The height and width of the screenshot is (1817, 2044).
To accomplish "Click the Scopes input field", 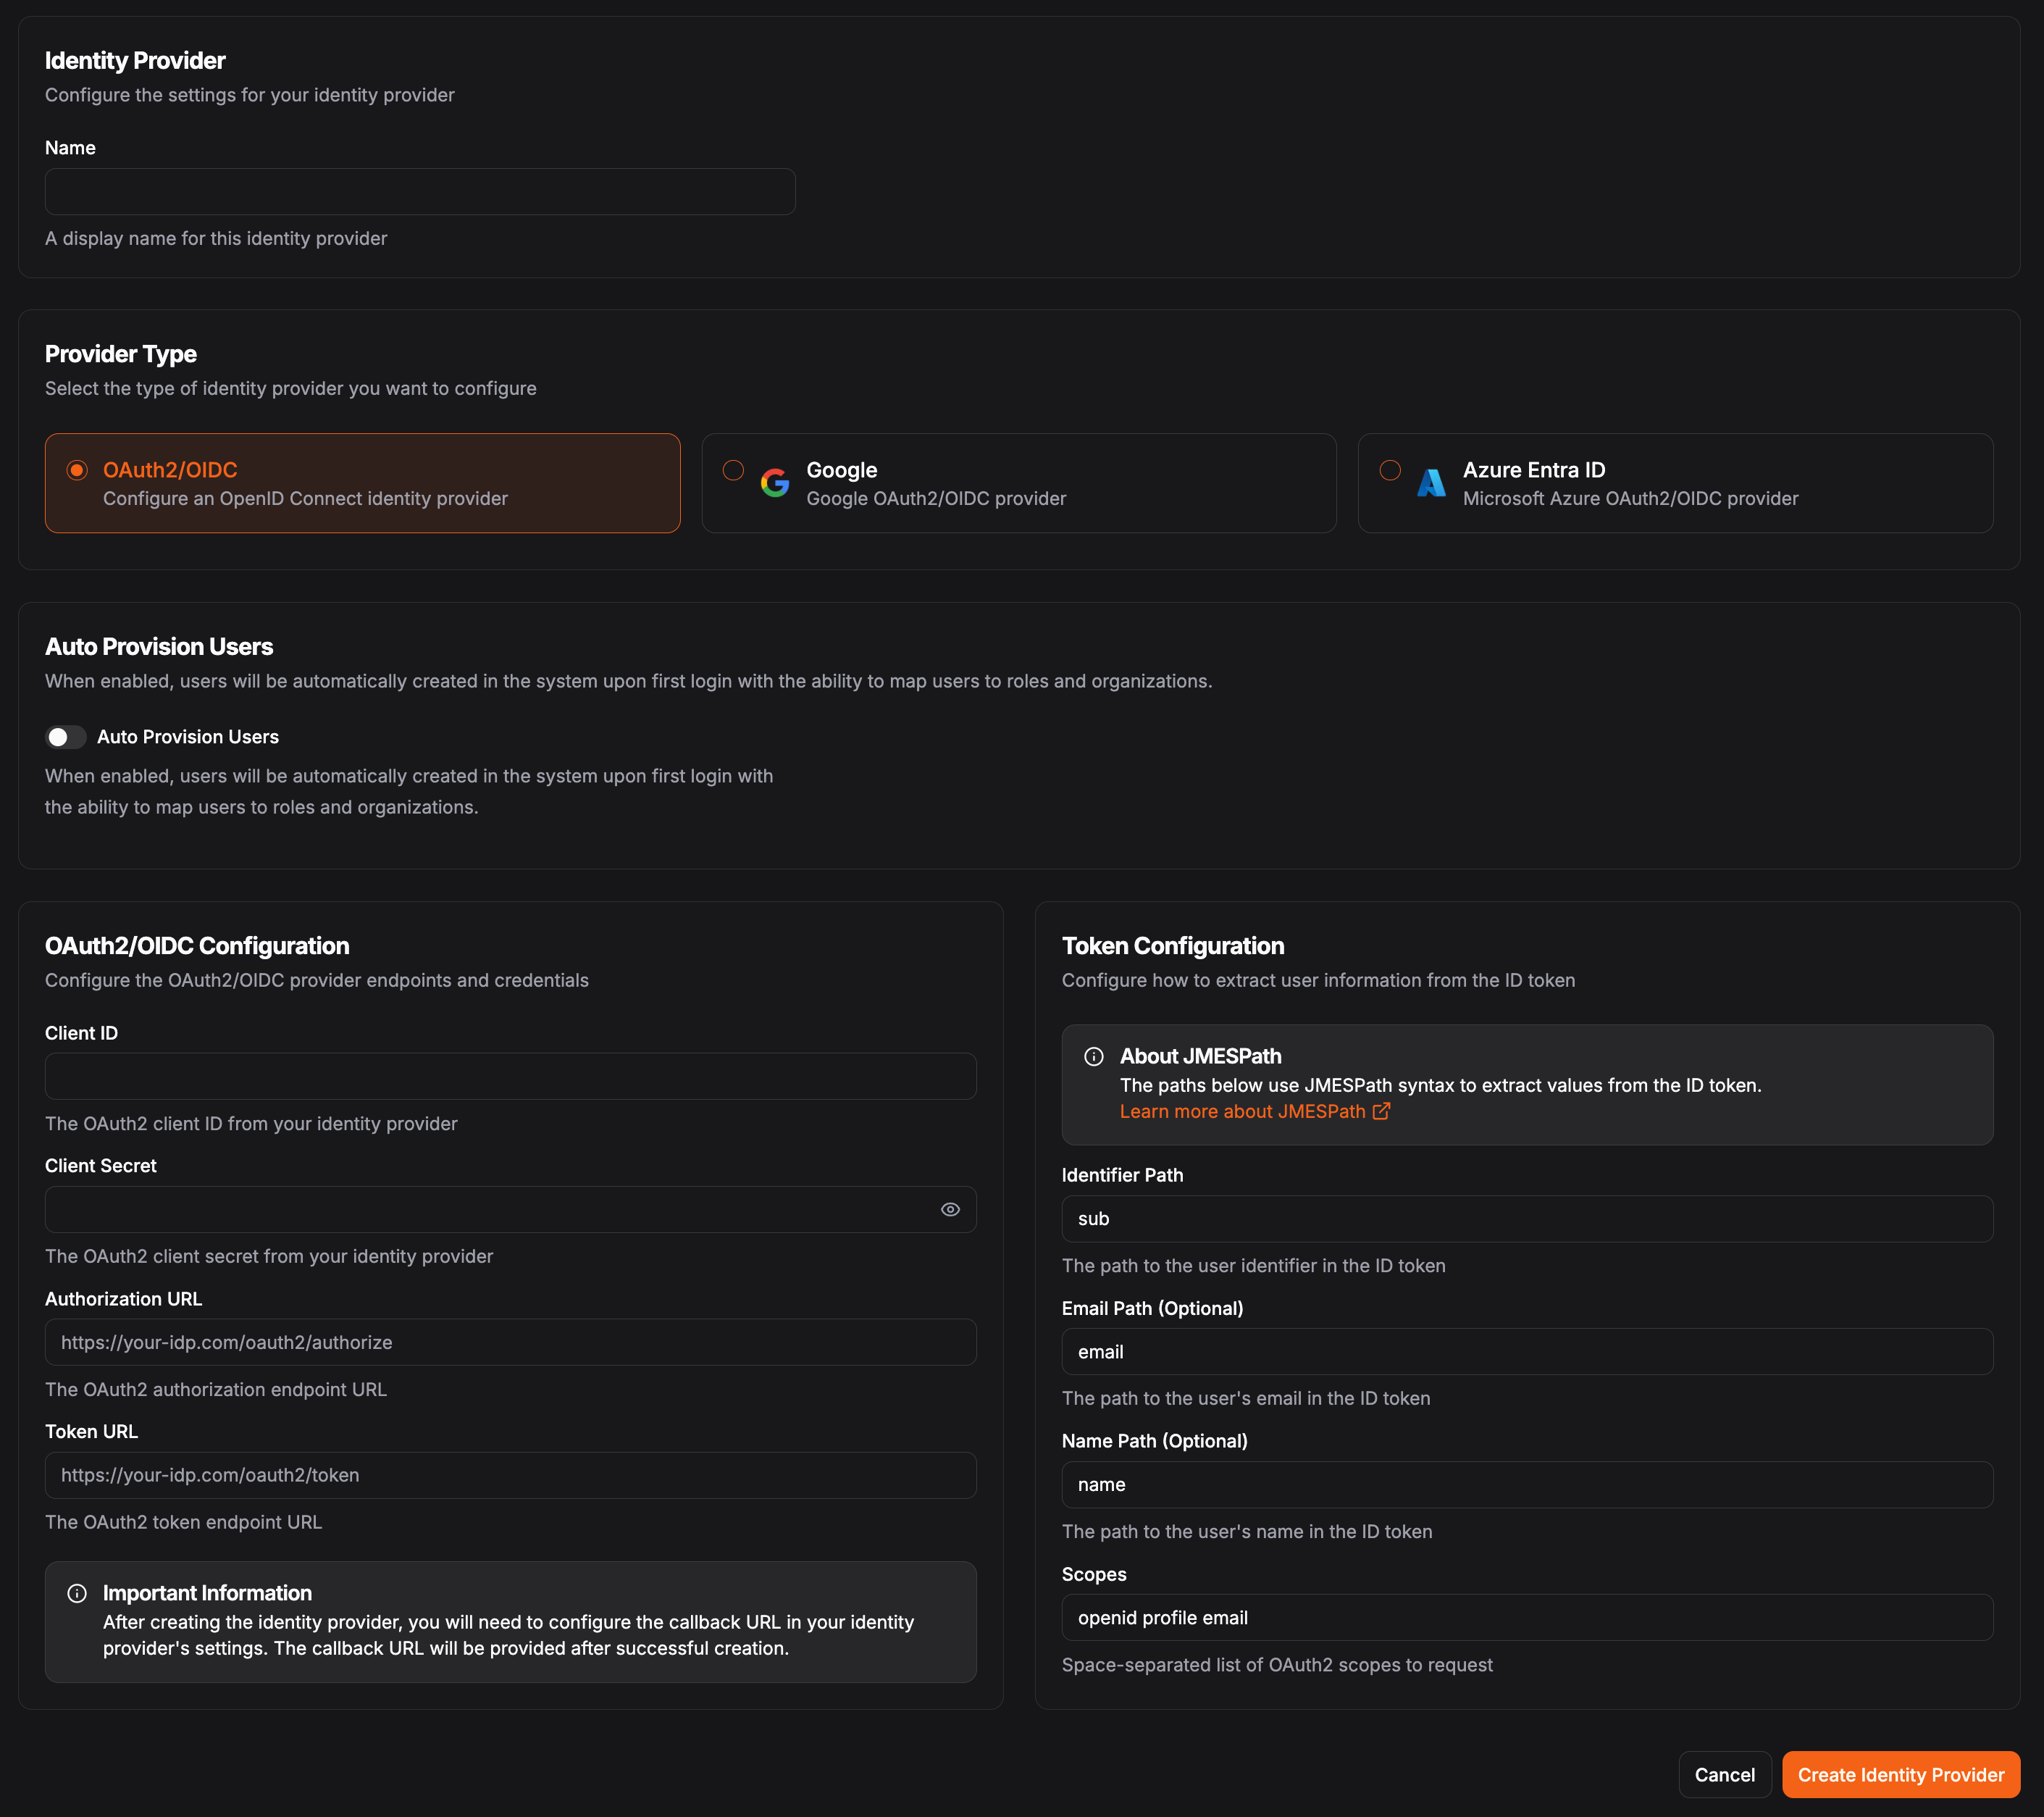I will click(1527, 1618).
